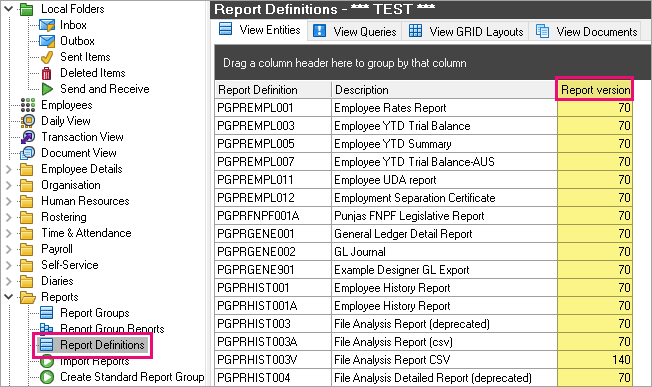Select Report Group Reports in the tree
The width and height of the screenshot is (652, 387).
pyautogui.click(x=112, y=329)
